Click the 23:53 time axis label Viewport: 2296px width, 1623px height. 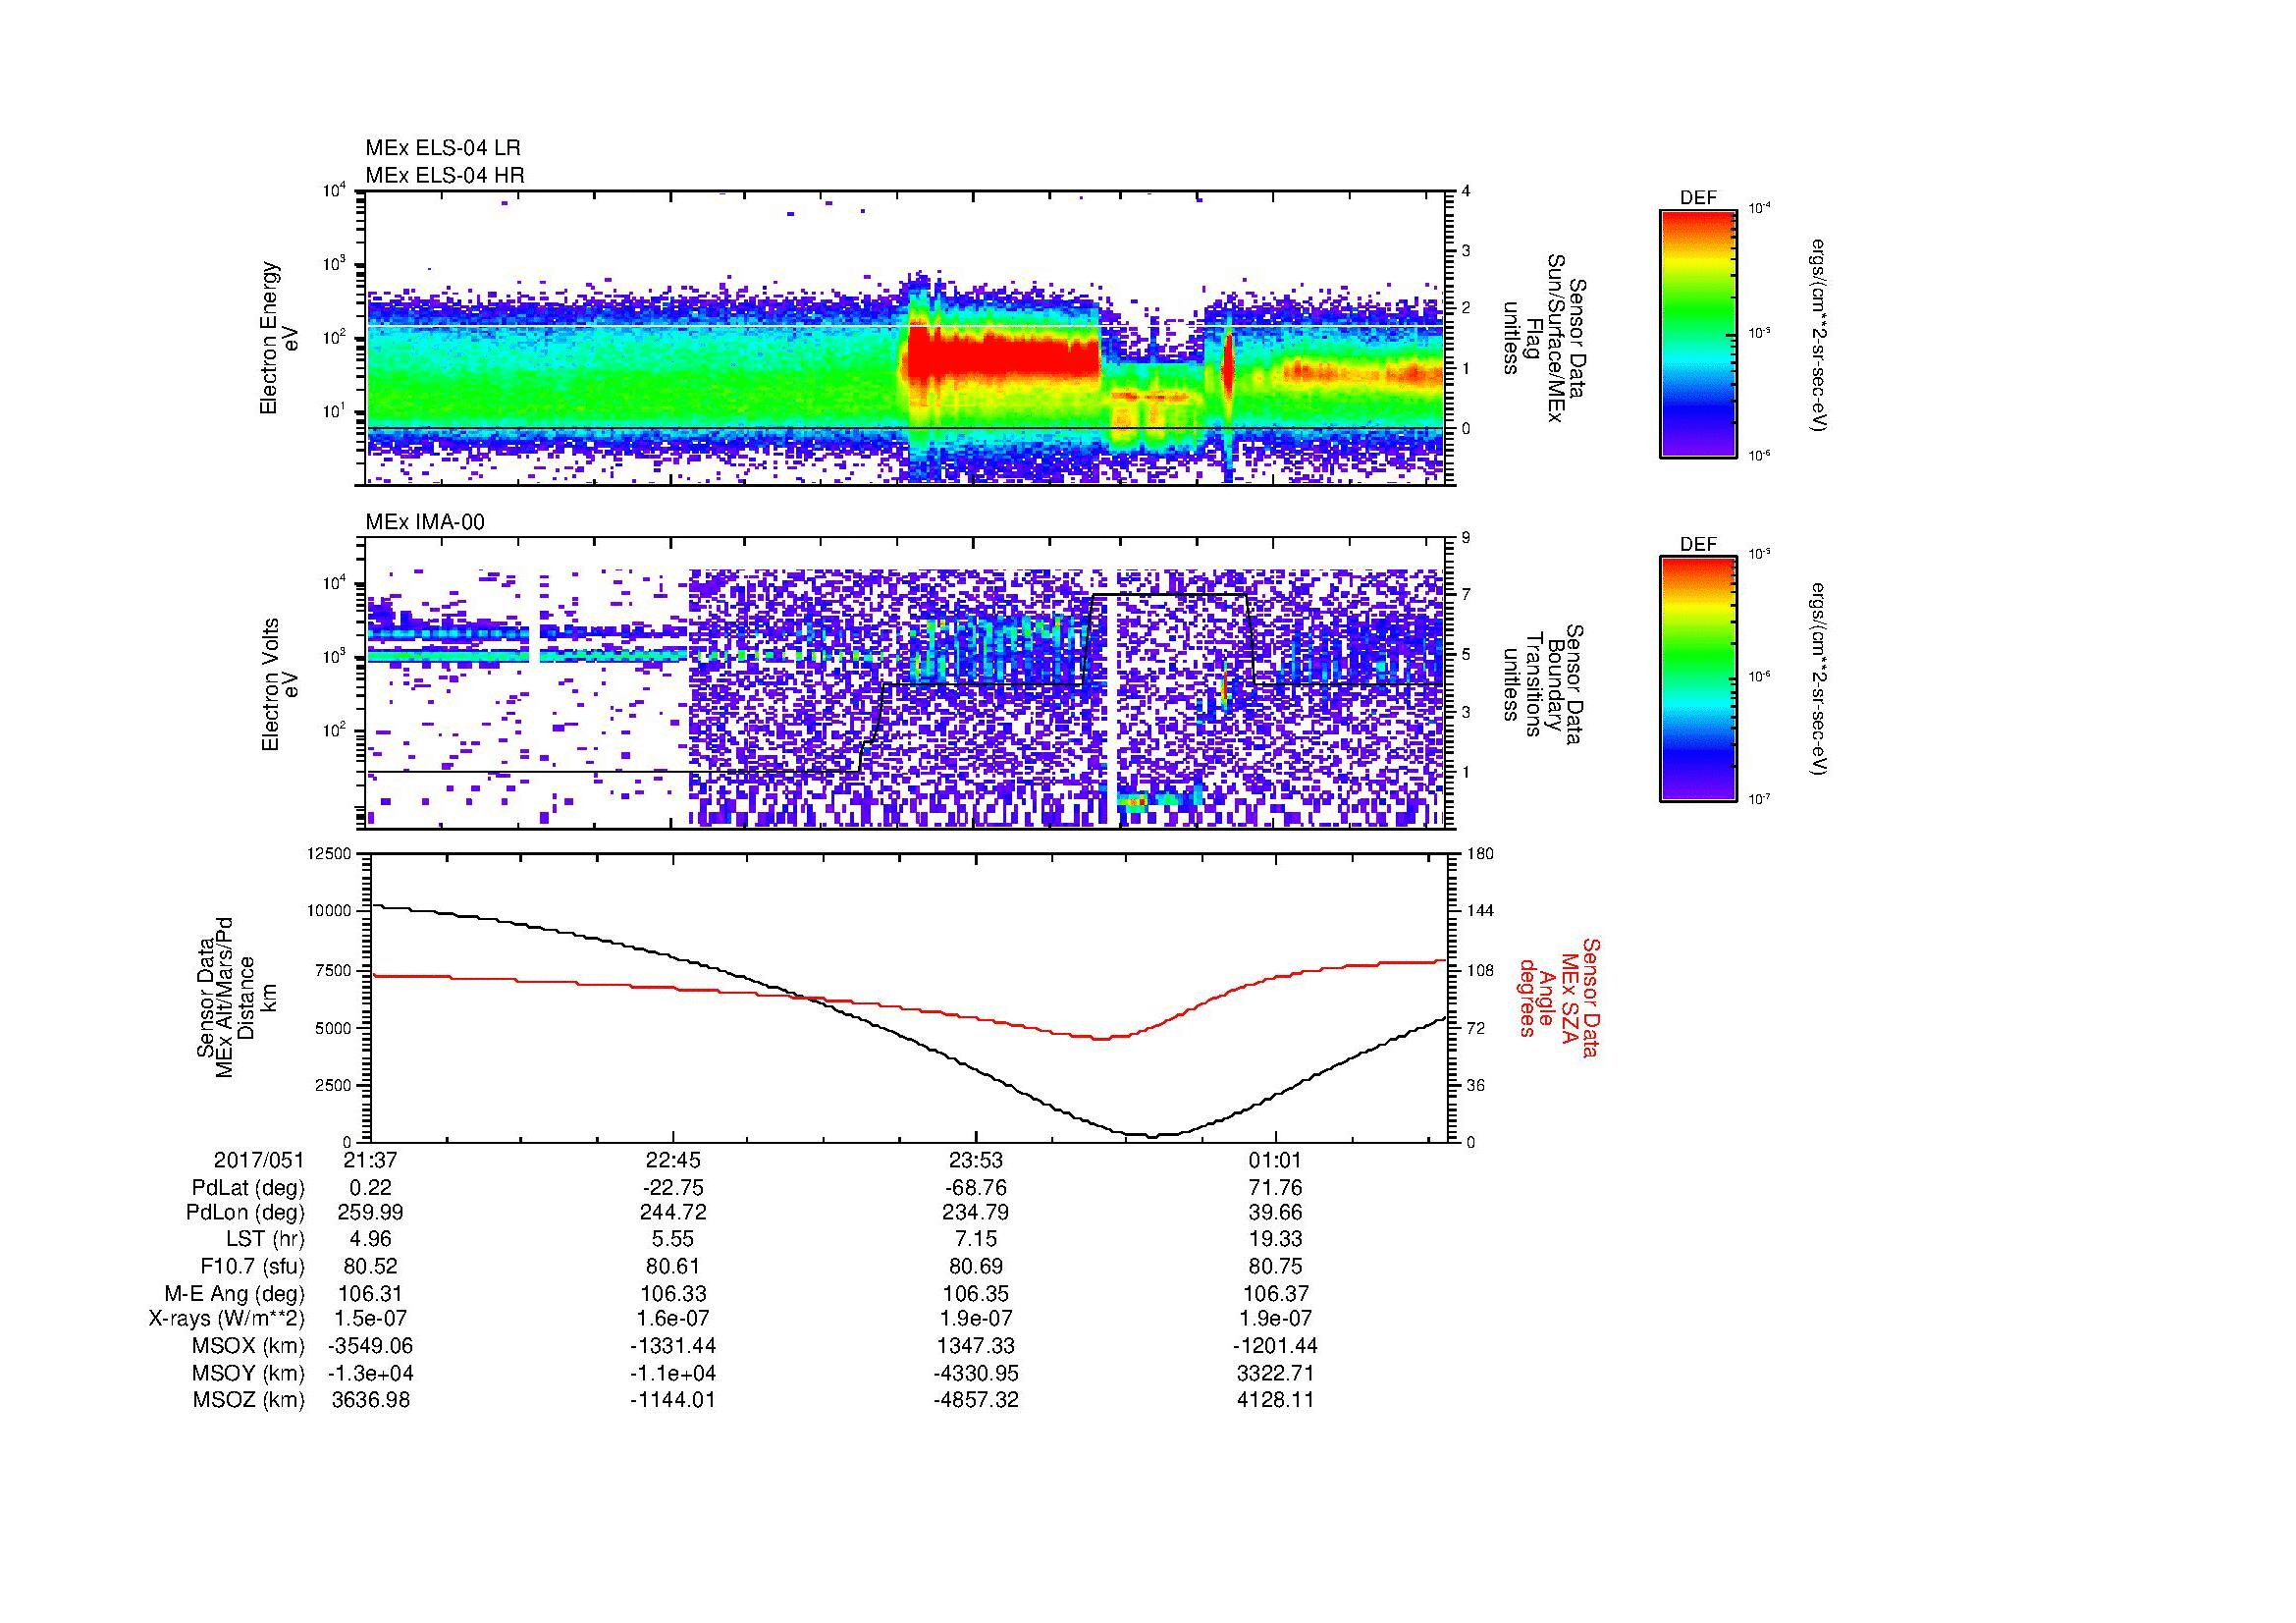click(975, 1160)
